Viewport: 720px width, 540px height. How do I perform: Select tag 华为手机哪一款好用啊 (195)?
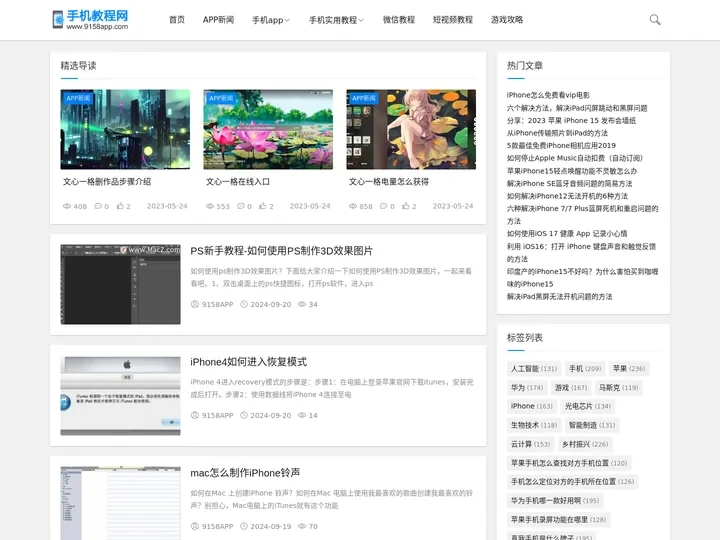pos(555,501)
